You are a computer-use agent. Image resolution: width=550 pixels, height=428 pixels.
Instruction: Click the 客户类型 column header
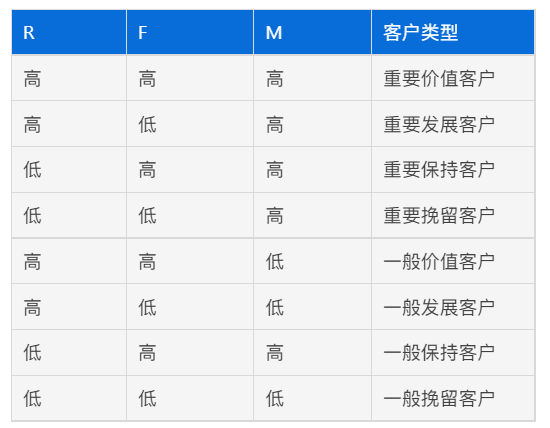[x=453, y=32]
